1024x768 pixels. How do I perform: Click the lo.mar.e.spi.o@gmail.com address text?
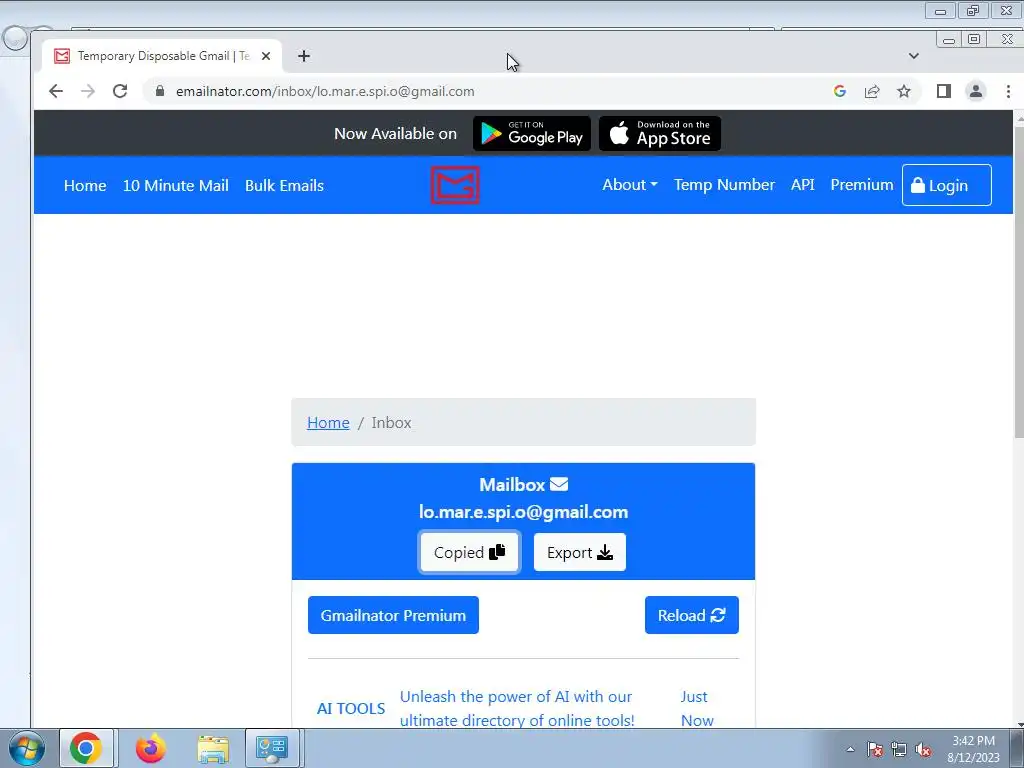click(x=523, y=512)
